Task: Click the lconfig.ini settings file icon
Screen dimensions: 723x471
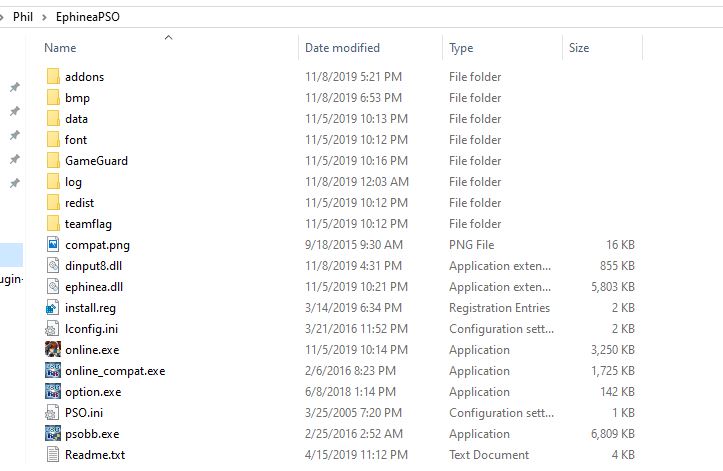Action: (x=52, y=328)
